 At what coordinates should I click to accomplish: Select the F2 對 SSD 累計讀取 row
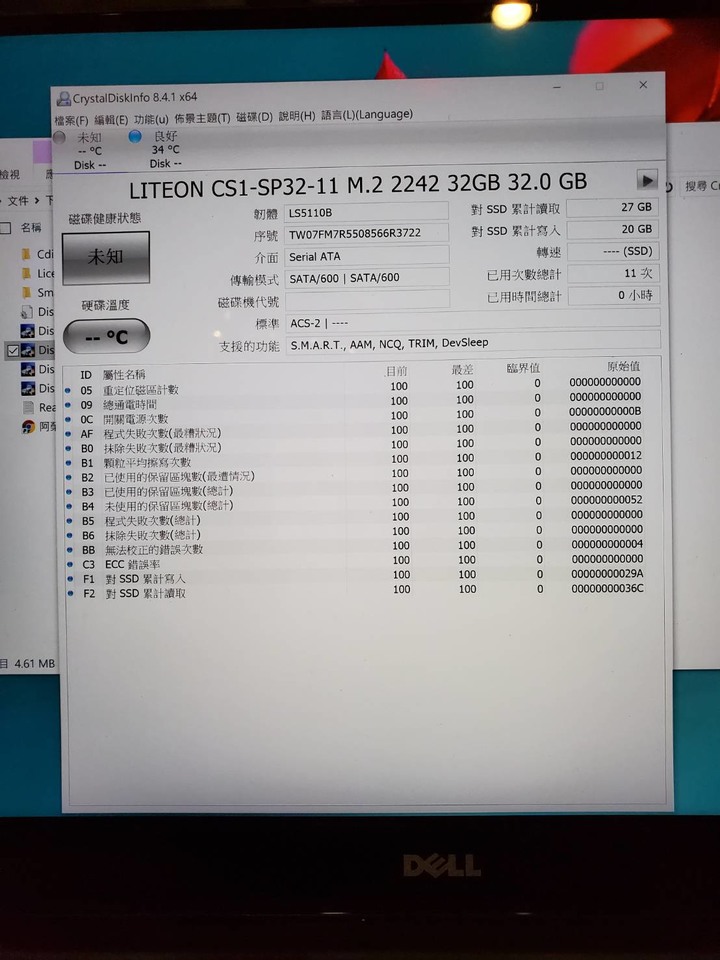click(x=355, y=592)
